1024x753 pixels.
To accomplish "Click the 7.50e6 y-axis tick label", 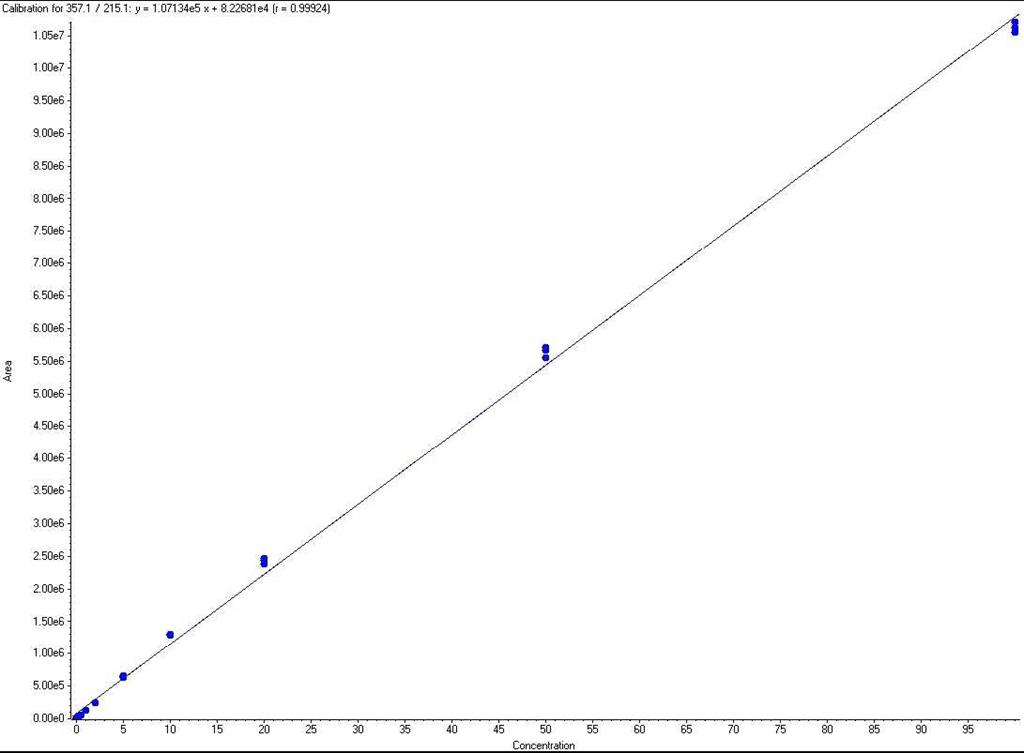I will (x=49, y=231).
